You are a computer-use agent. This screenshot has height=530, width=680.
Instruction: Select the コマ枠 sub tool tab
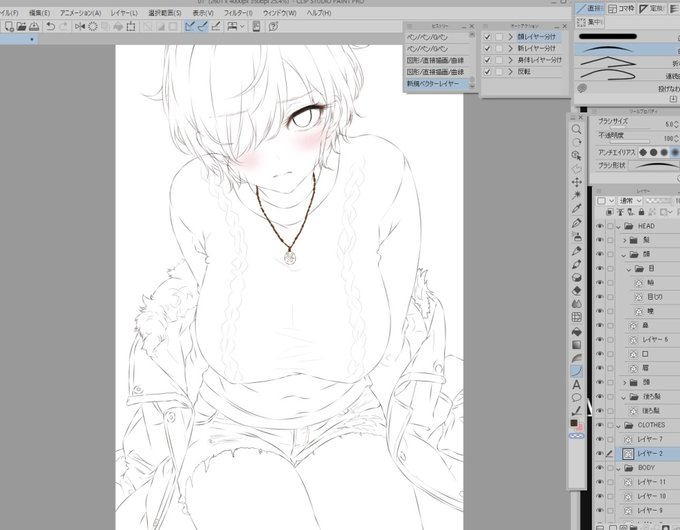coord(621,9)
